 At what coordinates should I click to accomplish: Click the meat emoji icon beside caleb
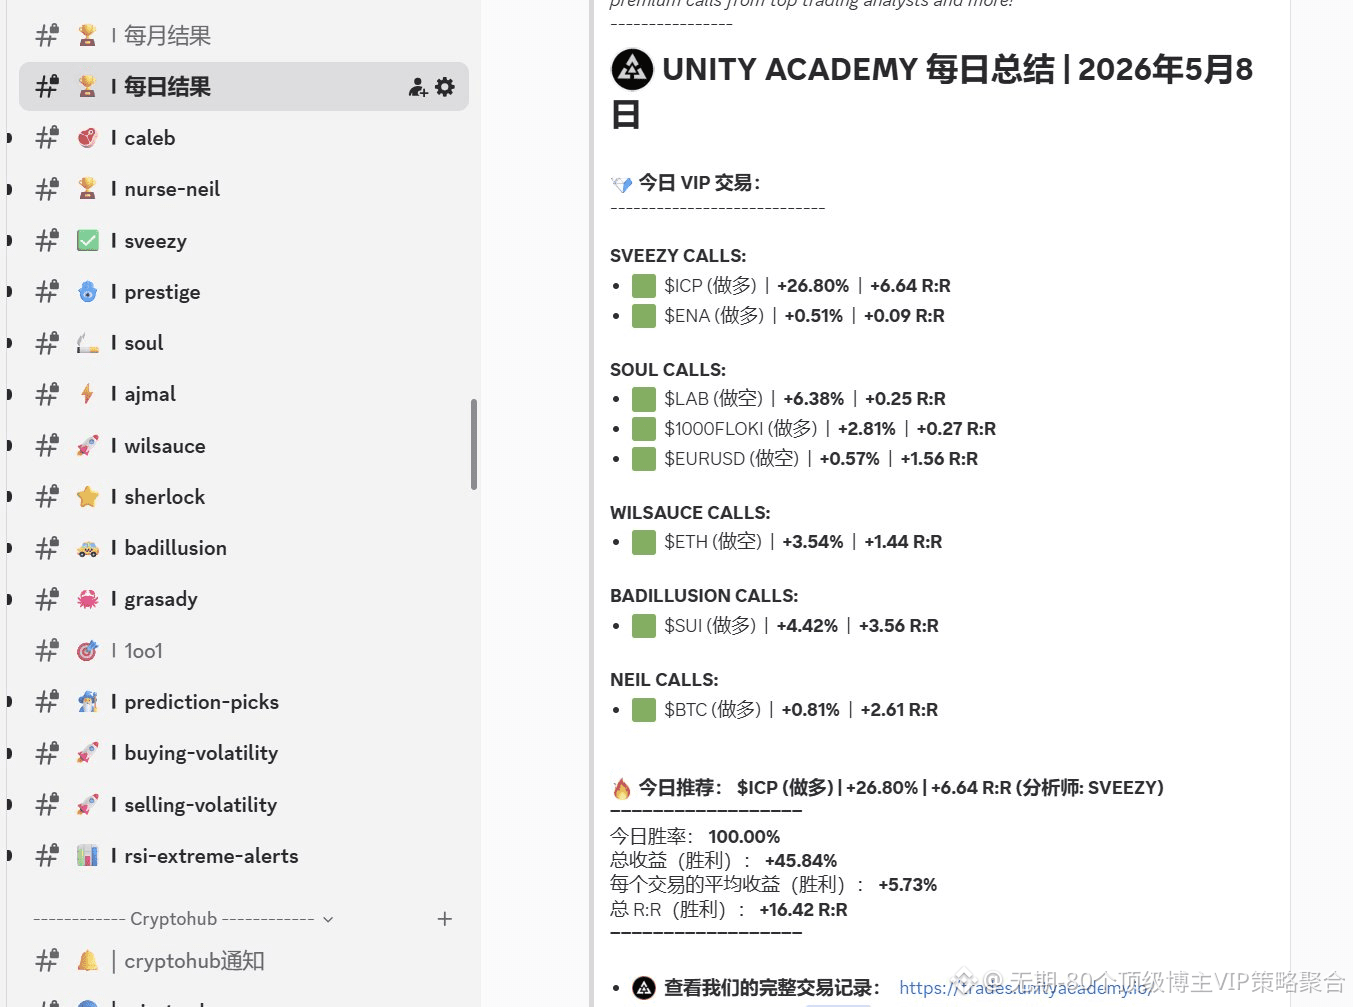(88, 138)
